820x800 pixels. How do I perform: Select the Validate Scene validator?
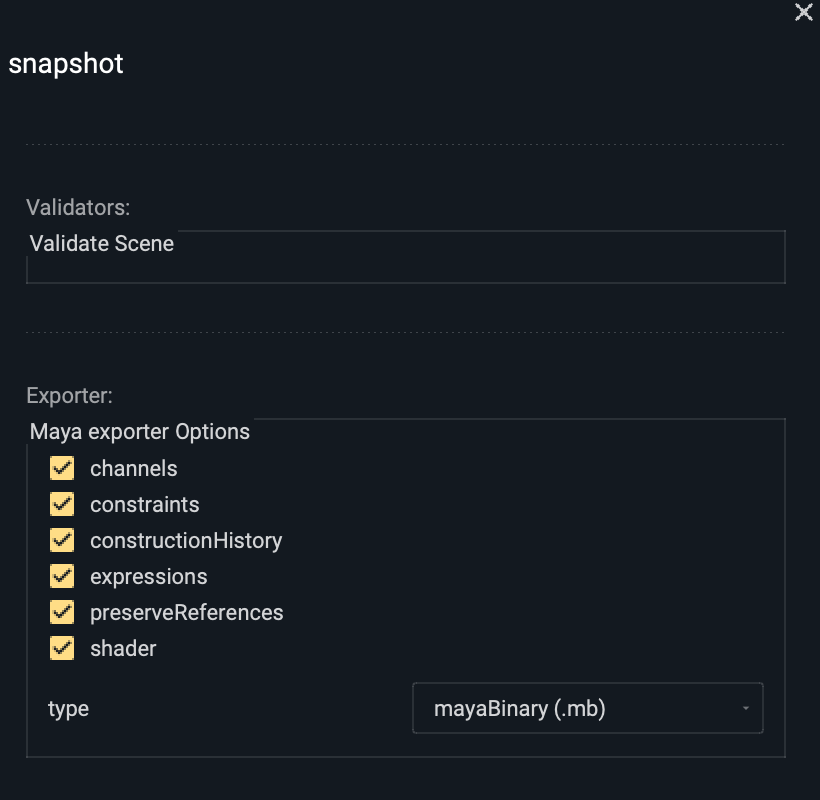click(x=100, y=243)
